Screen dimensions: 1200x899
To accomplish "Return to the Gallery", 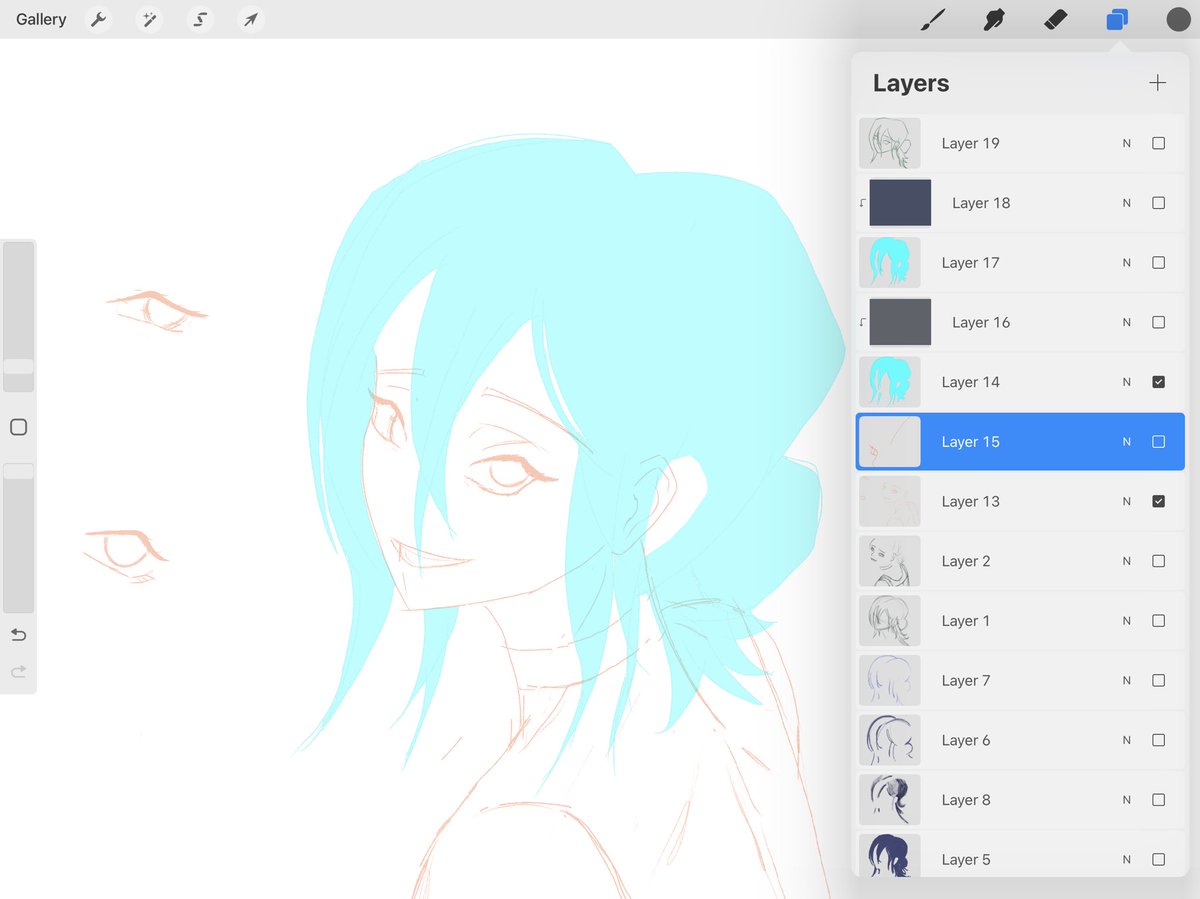I will pos(41,19).
